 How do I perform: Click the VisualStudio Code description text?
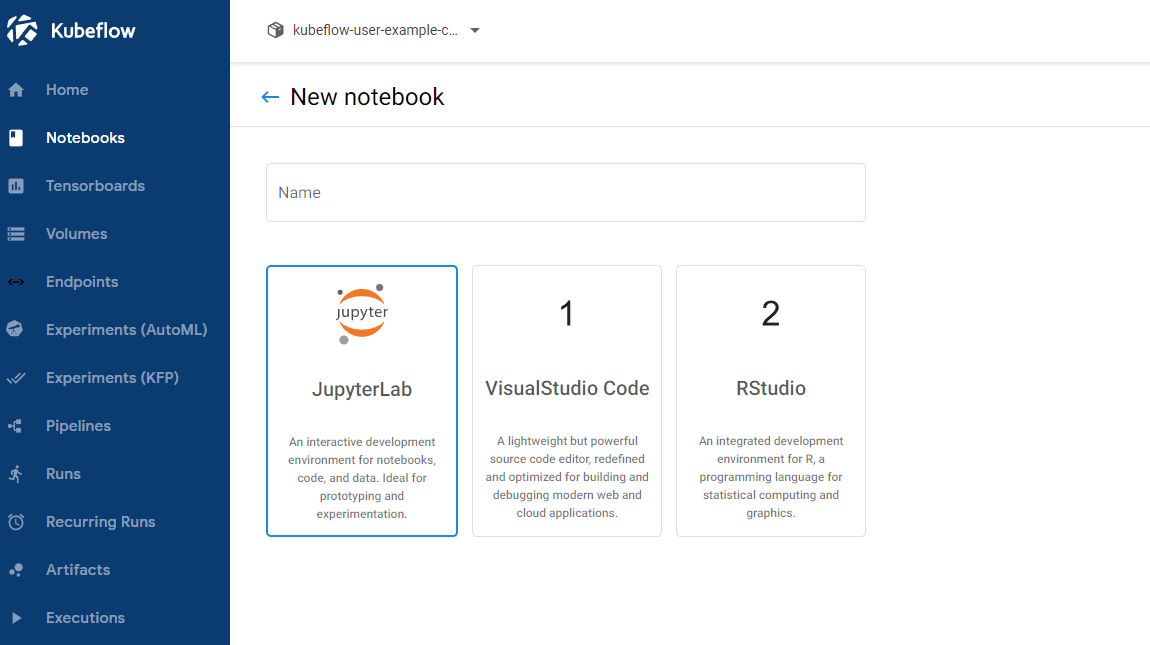[567, 477]
